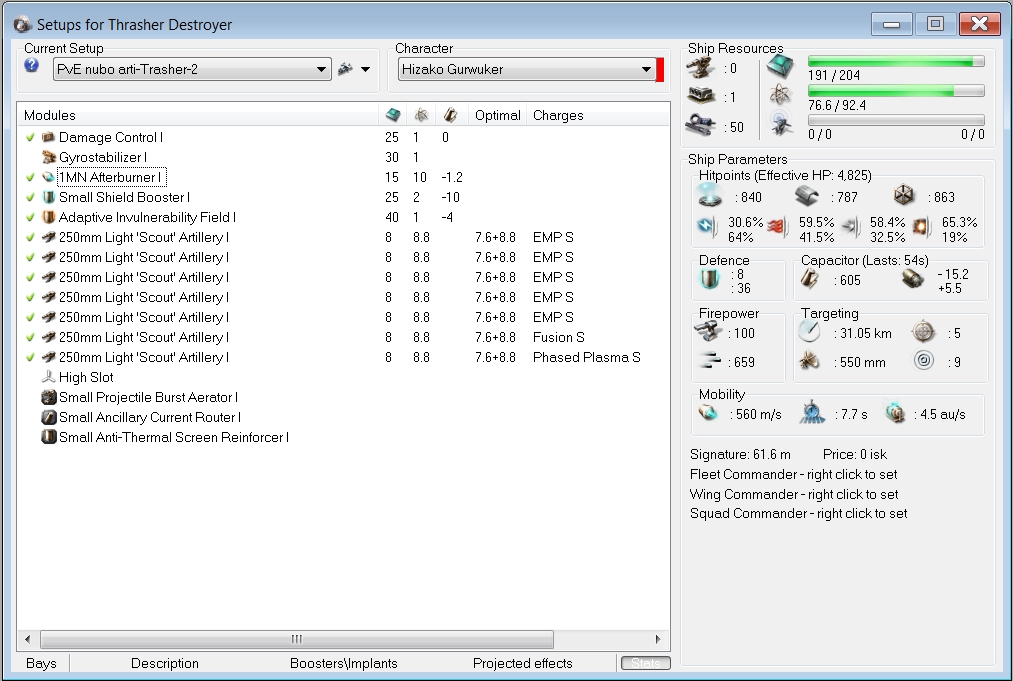Screen dimensions: 1013x681
Task: Click the warp speed icon showing 4.5 au/s
Action: pos(895,412)
